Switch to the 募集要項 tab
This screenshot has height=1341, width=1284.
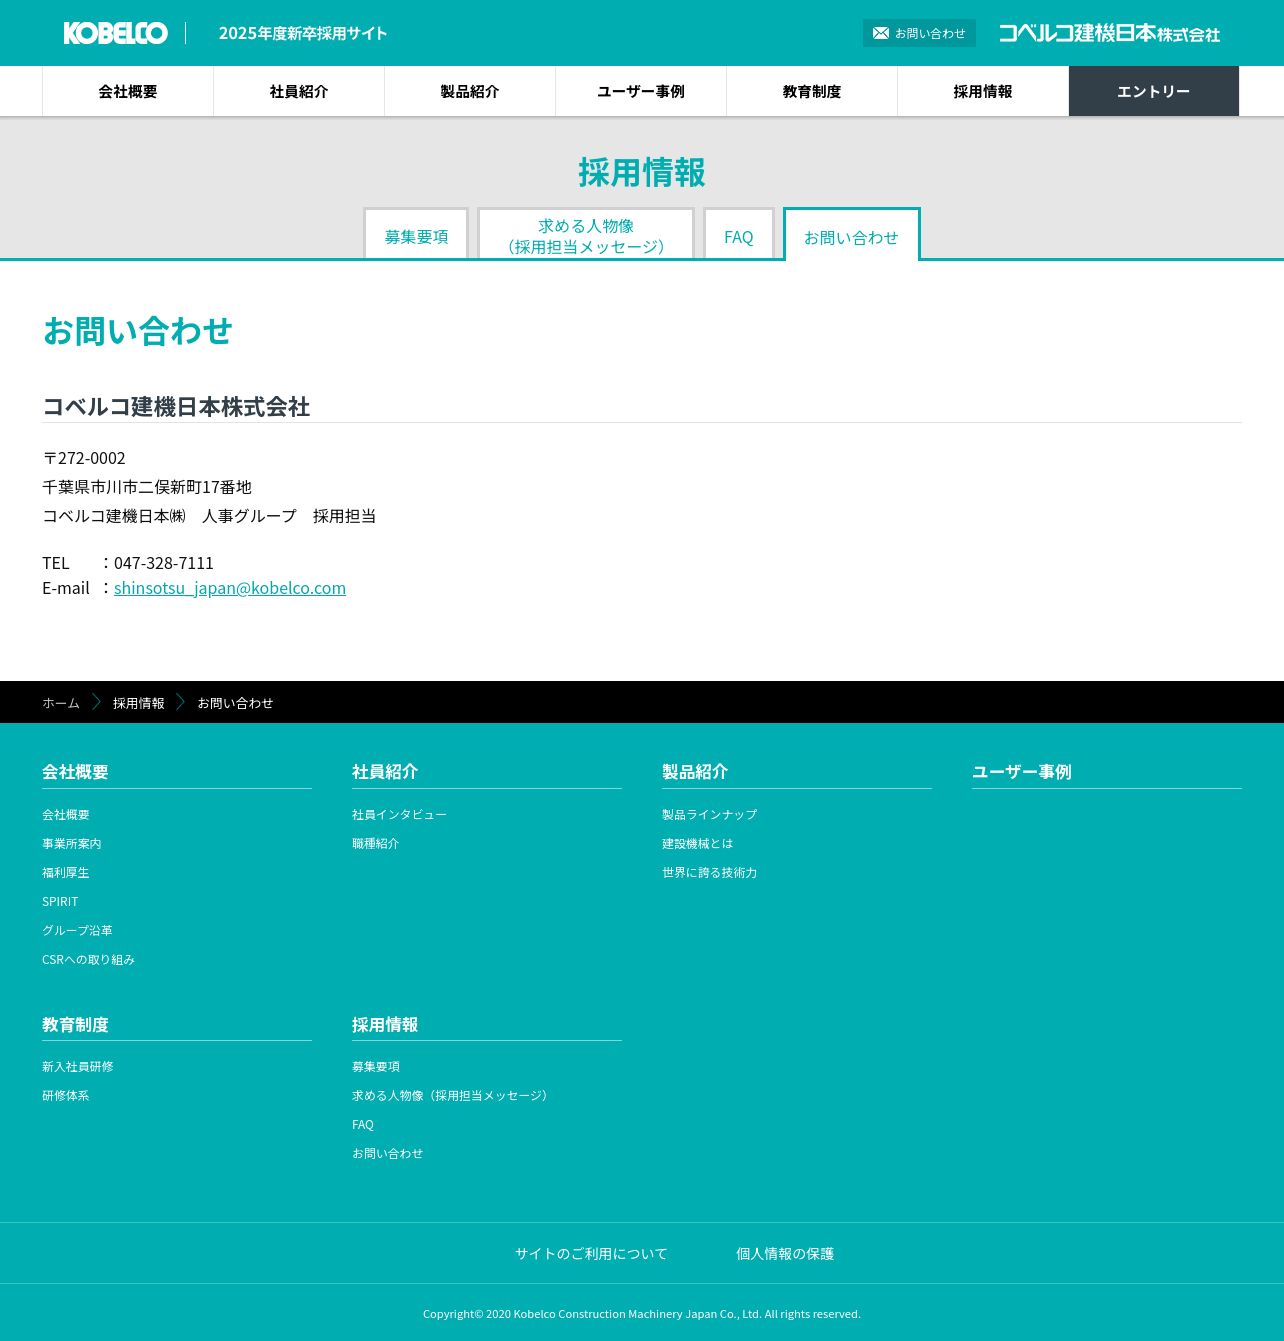[416, 234]
